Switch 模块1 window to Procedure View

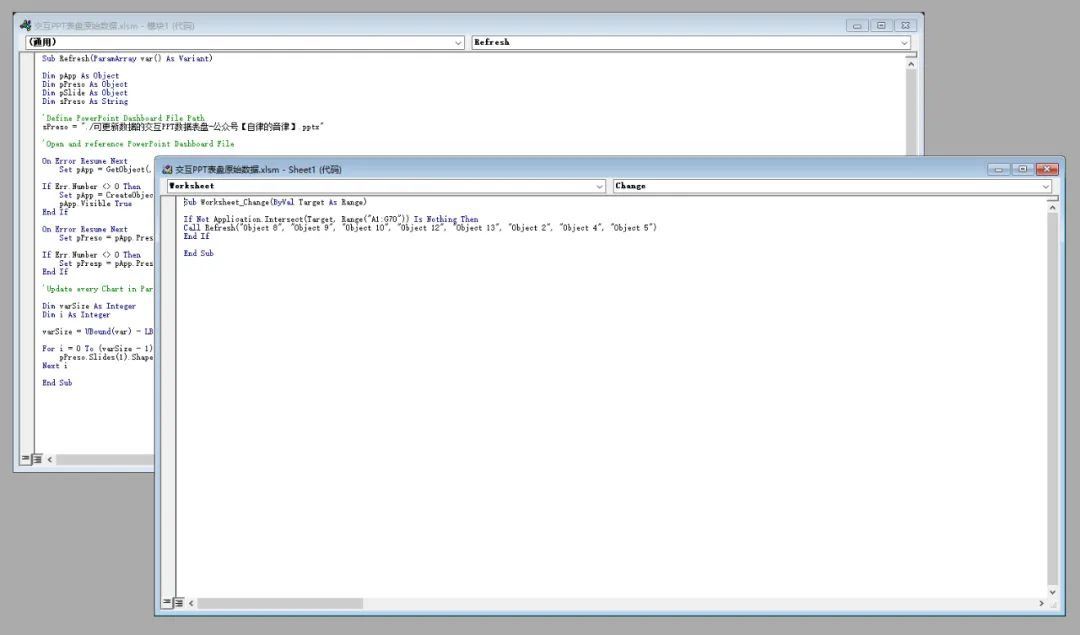pos(25,459)
